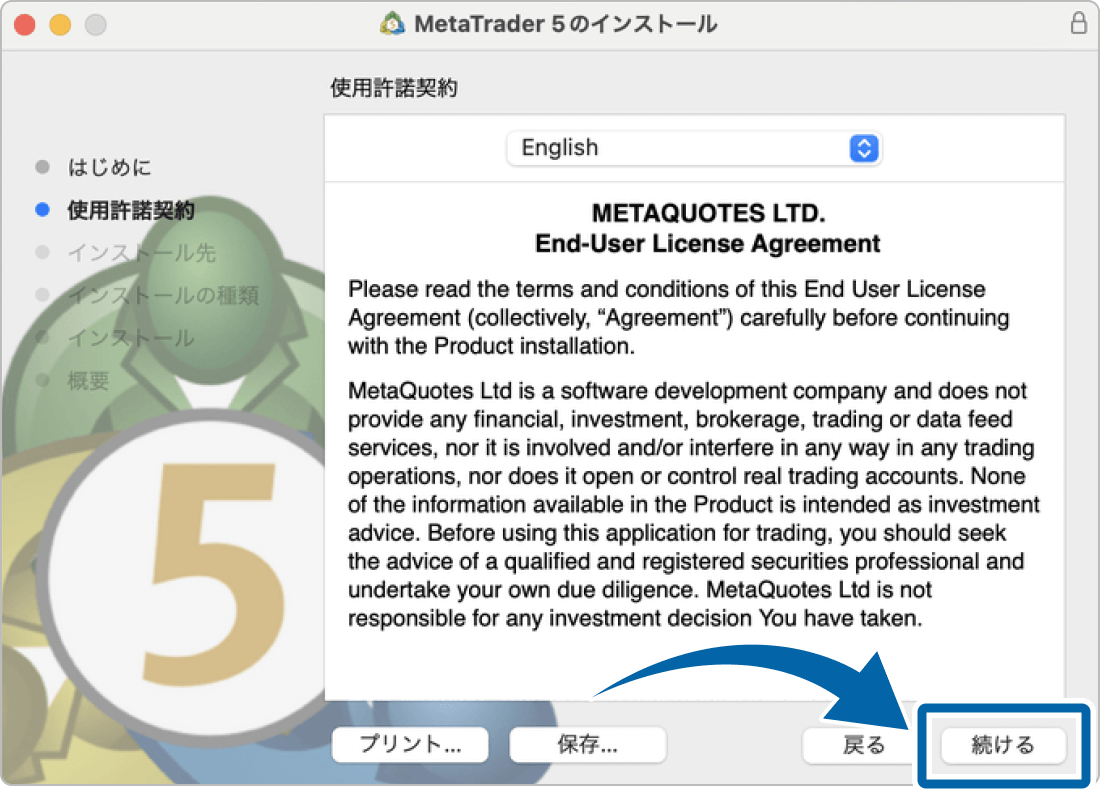The height and width of the screenshot is (794, 1100).
Task: Click the End-User License Agreement heading
Action: [707, 243]
